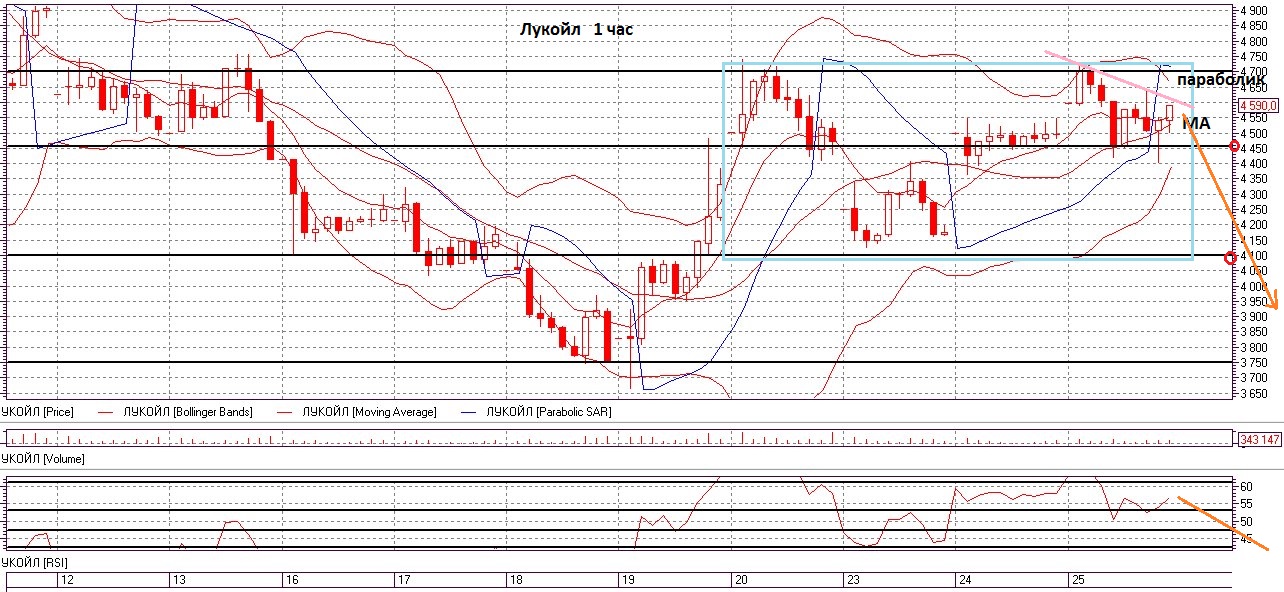This screenshot has height=592, width=1284.
Task: Click the 4 800 price axis label
Action: coord(1255,42)
